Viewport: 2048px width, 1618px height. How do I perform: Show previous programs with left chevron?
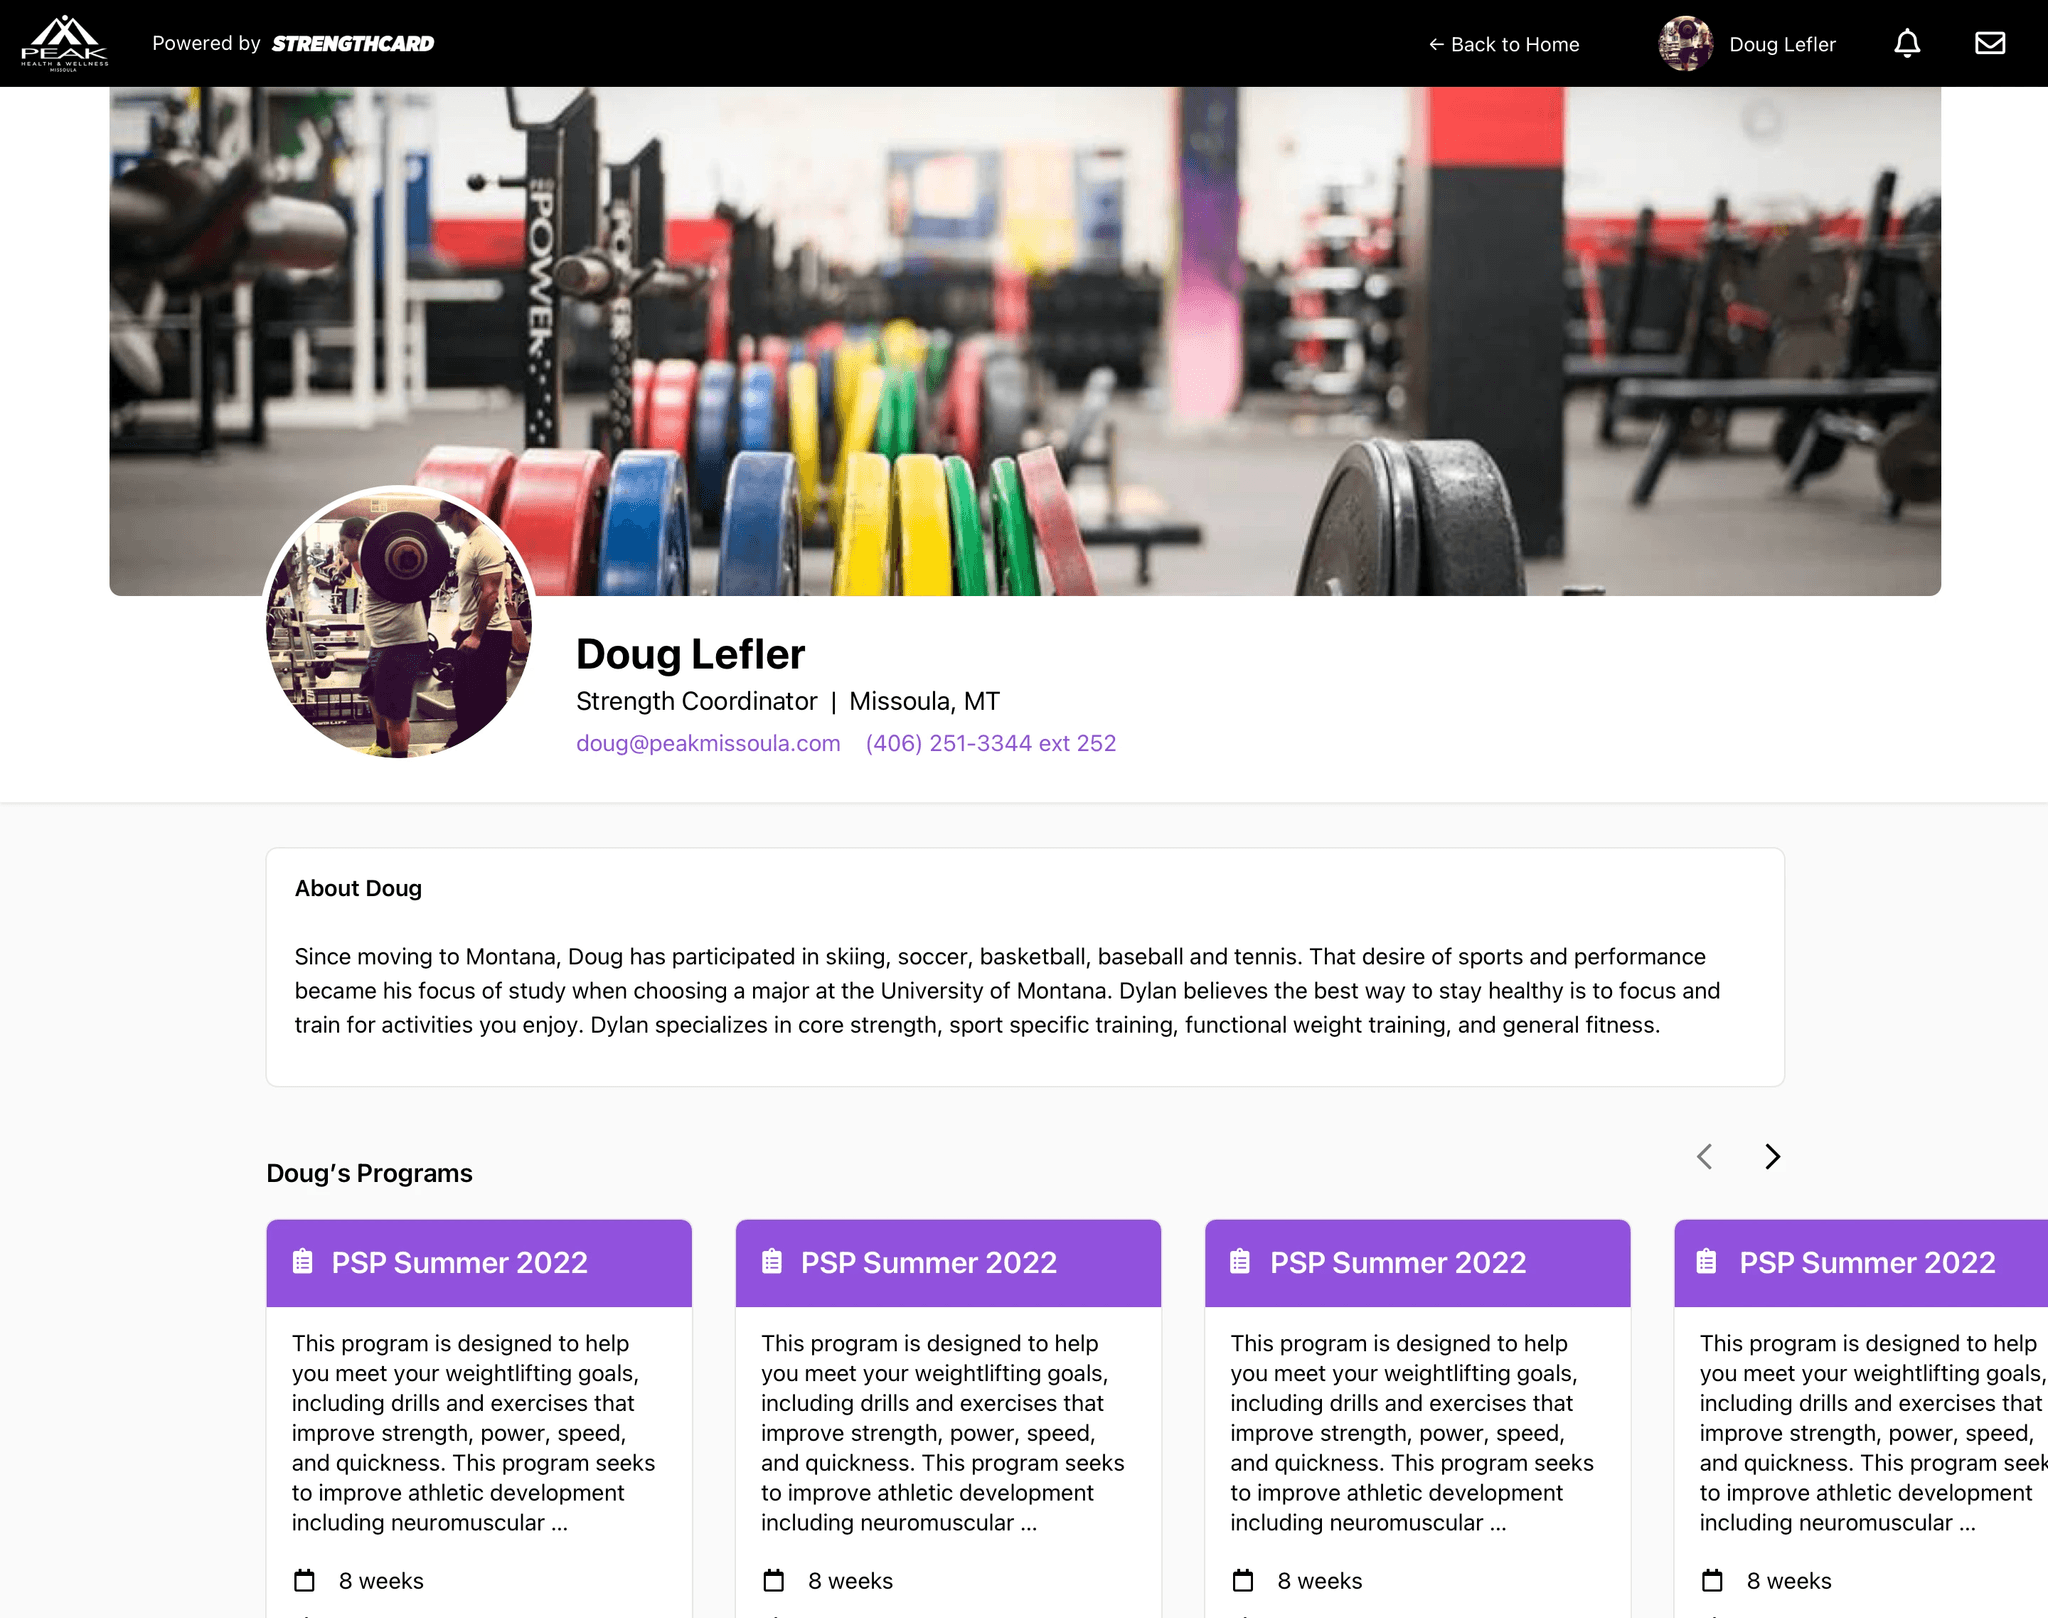click(1705, 1157)
